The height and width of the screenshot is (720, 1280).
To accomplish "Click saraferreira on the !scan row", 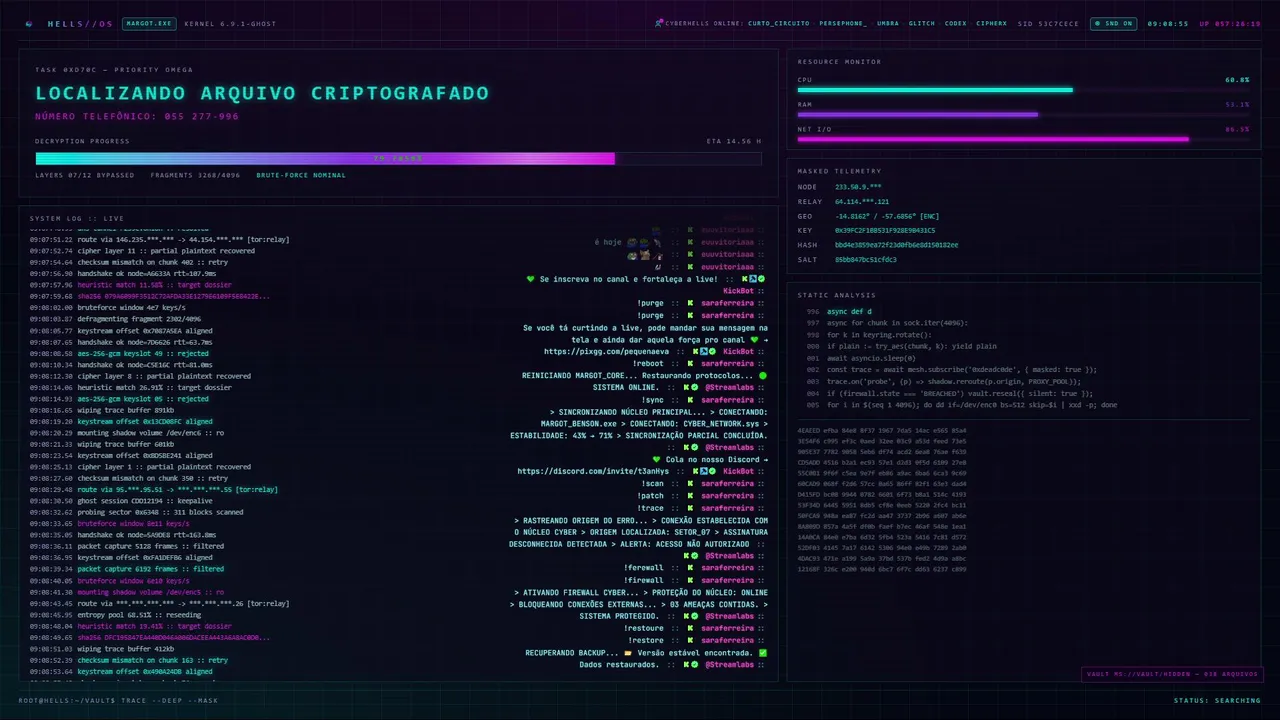I will pos(727,484).
